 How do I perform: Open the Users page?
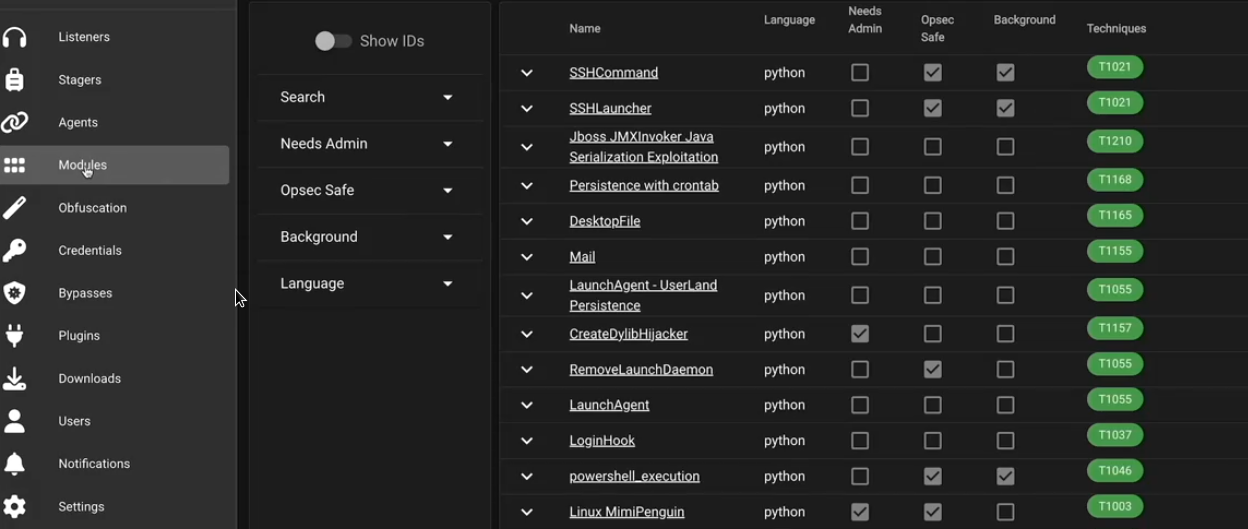coord(74,421)
